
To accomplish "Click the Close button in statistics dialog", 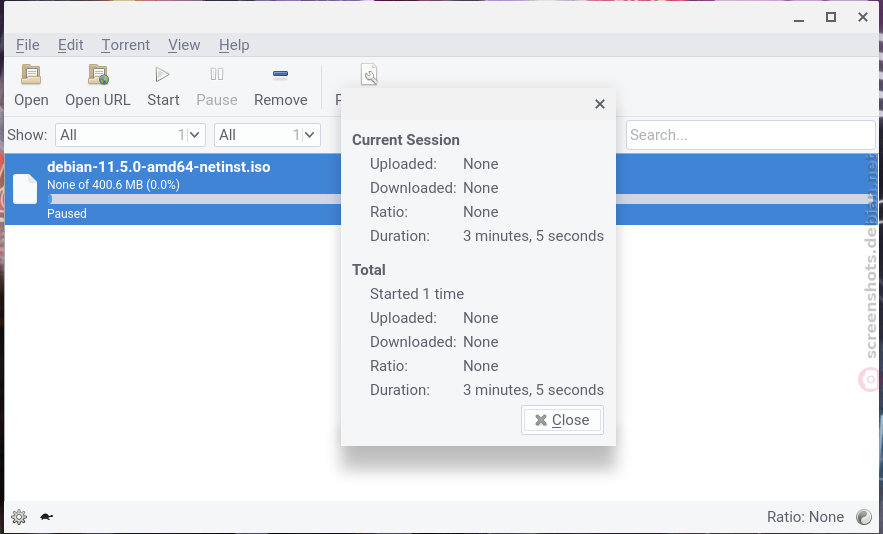I will (x=562, y=420).
